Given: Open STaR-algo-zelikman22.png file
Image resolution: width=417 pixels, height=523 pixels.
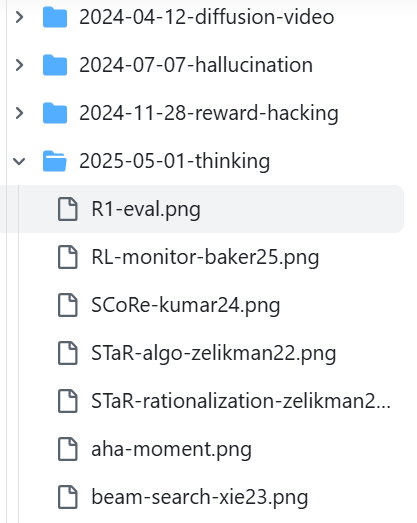Looking at the screenshot, I should click(x=214, y=353).
